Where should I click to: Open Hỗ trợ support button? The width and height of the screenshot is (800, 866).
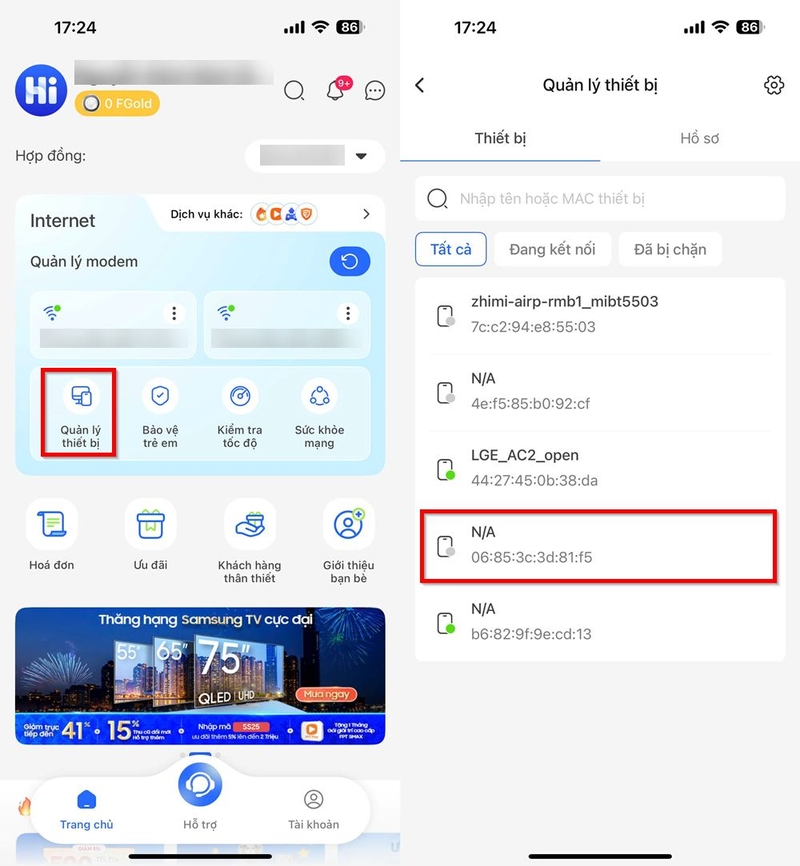[x=200, y=795]
